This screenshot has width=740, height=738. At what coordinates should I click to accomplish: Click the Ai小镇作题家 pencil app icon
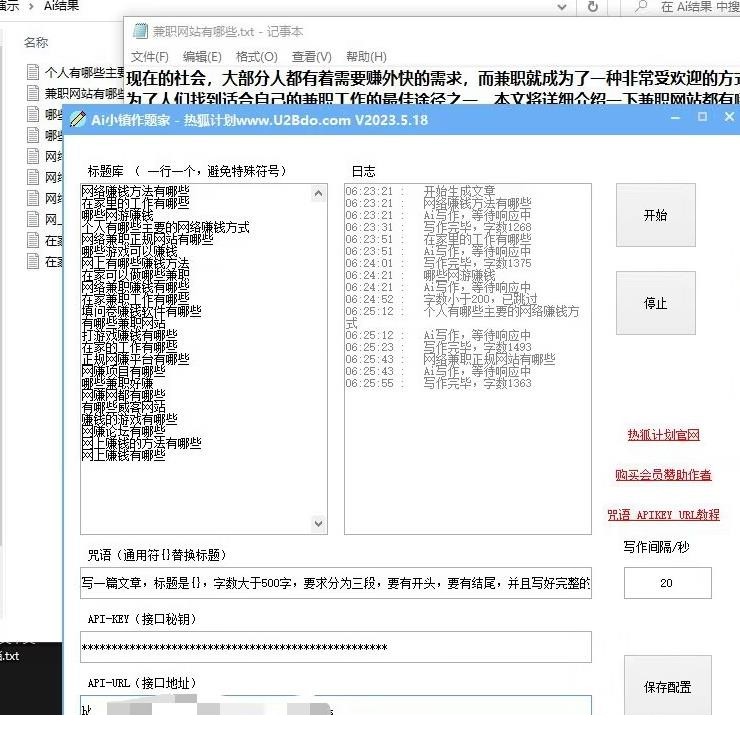tap(77, 119)
